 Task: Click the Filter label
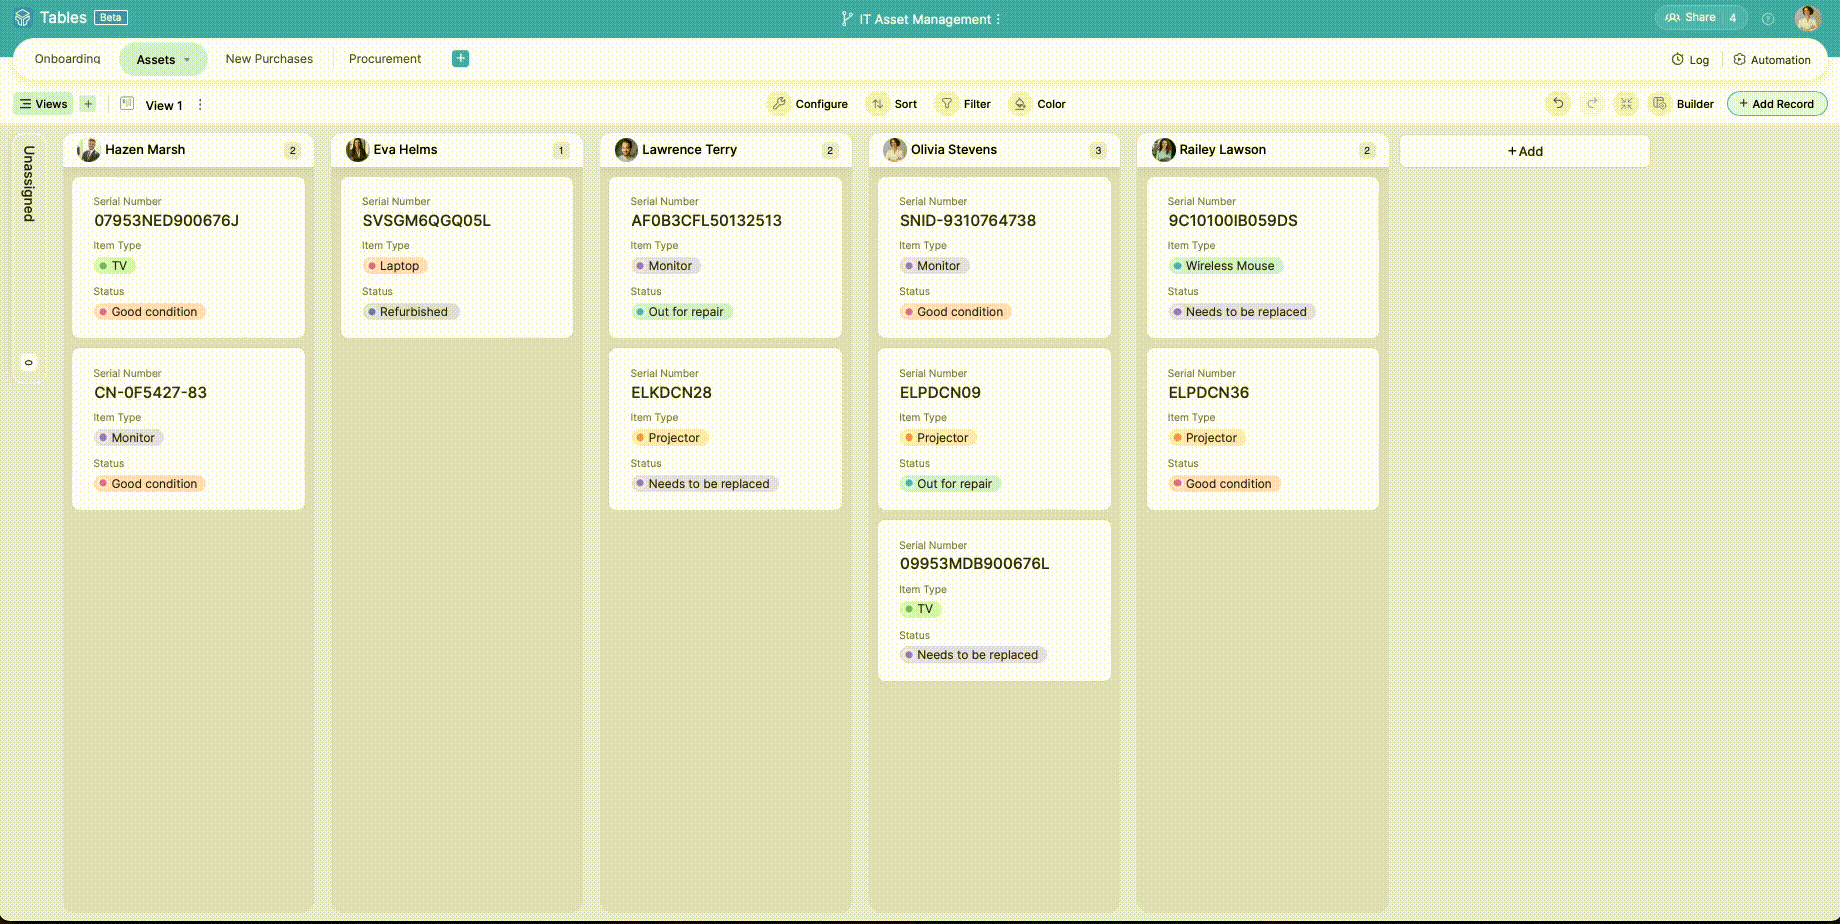(x=977, y=104)
